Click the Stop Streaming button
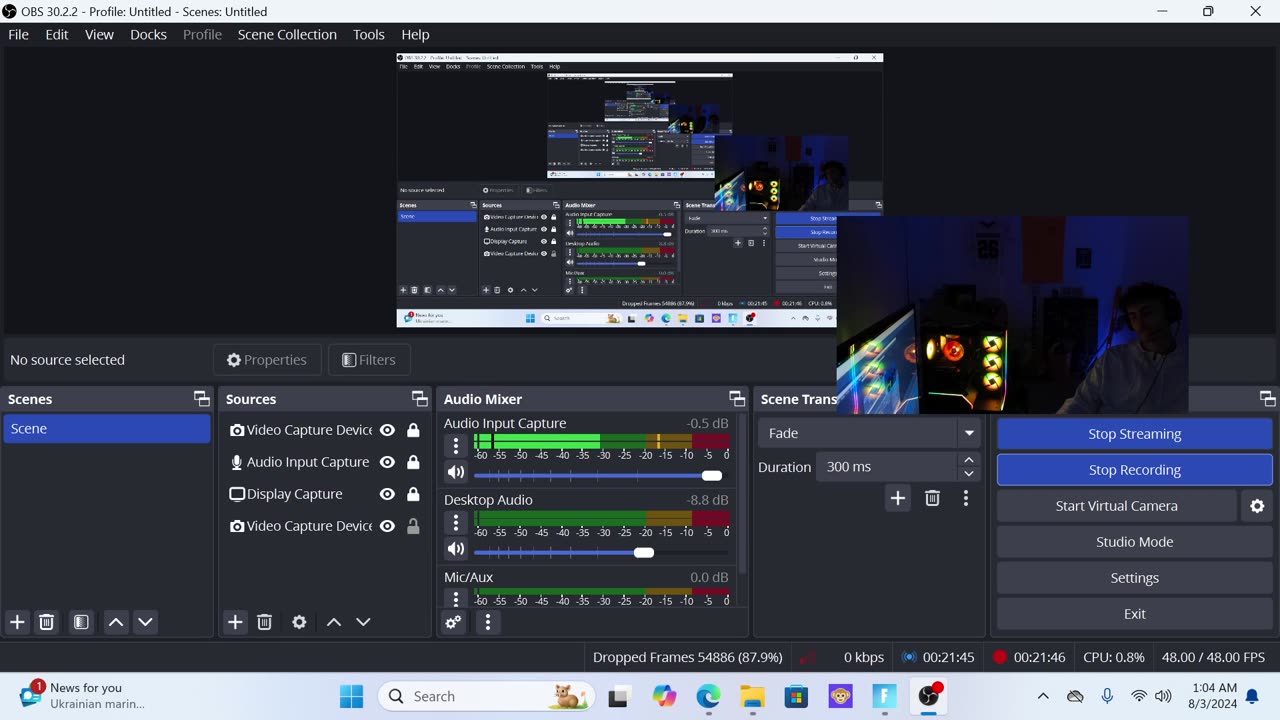Image resolution: width=1280 pixels, height=720 pixels. click(1134, 434)
